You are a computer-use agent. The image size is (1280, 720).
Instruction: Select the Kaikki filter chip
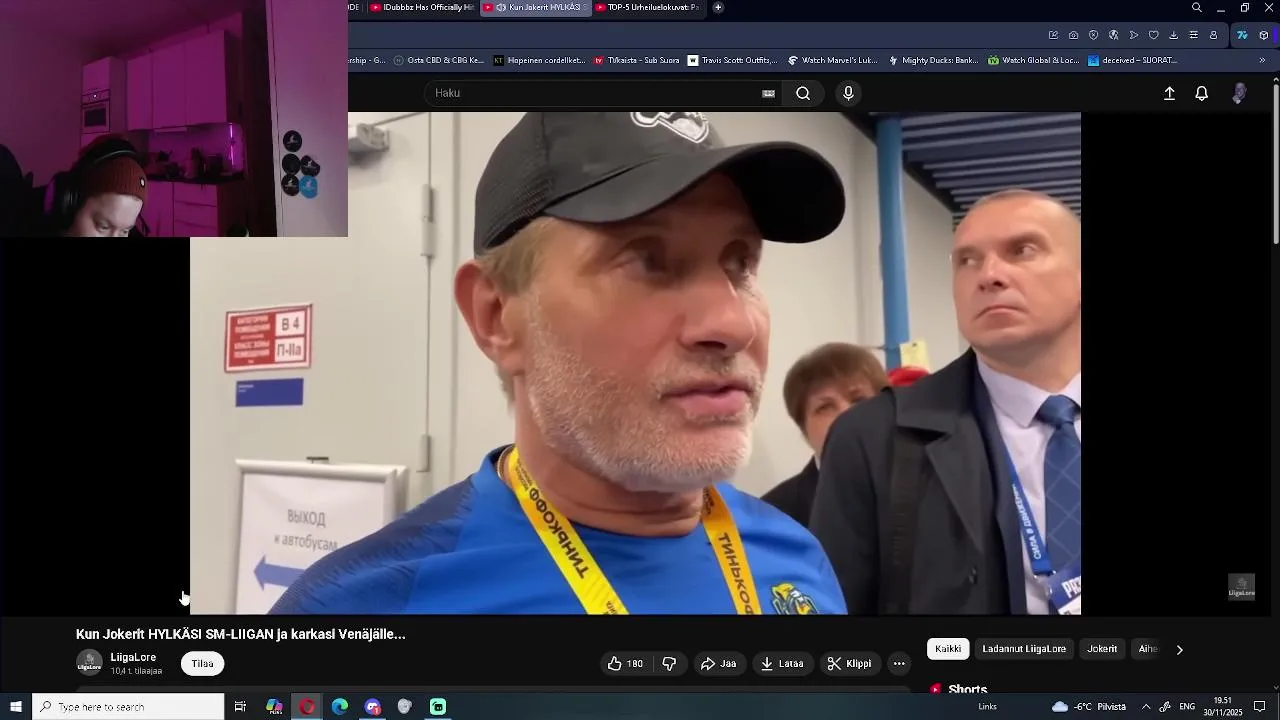[x=948, y=649]
